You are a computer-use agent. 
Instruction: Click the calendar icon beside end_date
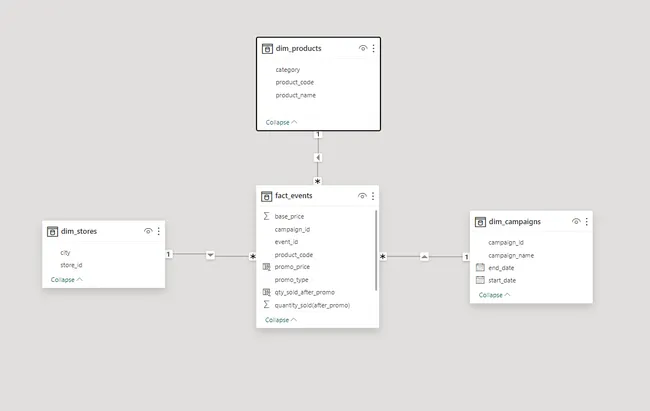pos(480,268)
